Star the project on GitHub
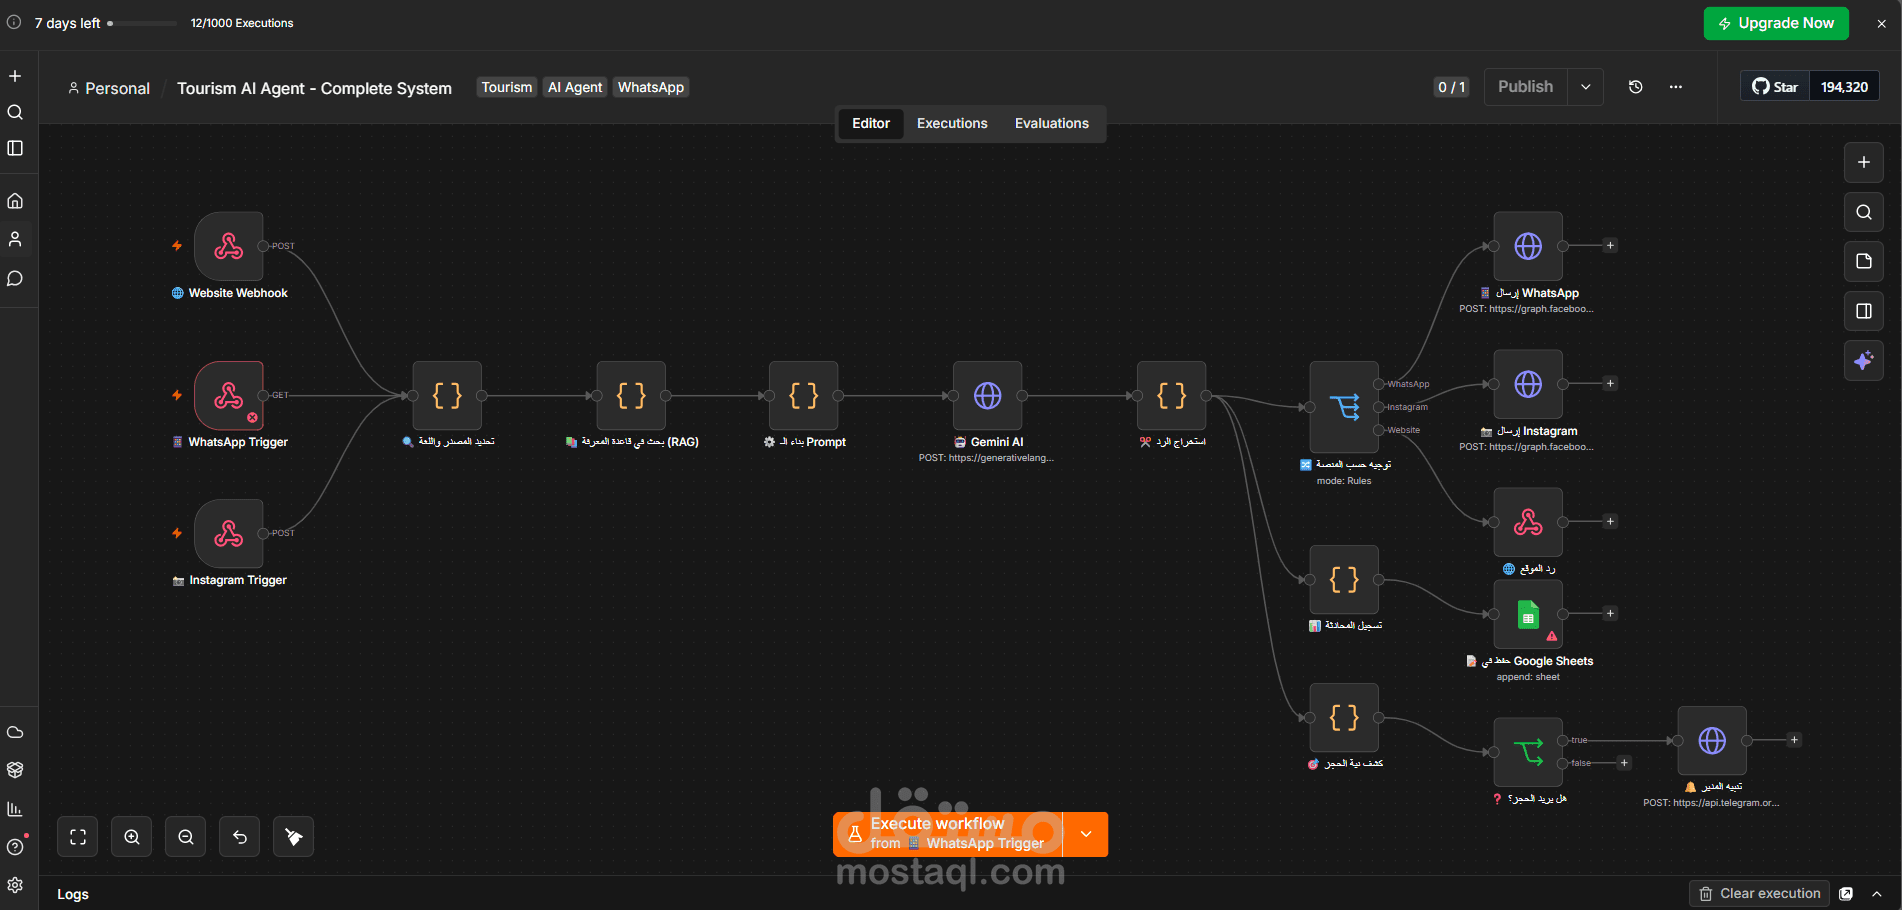1902x910 pixels. 1776,87
